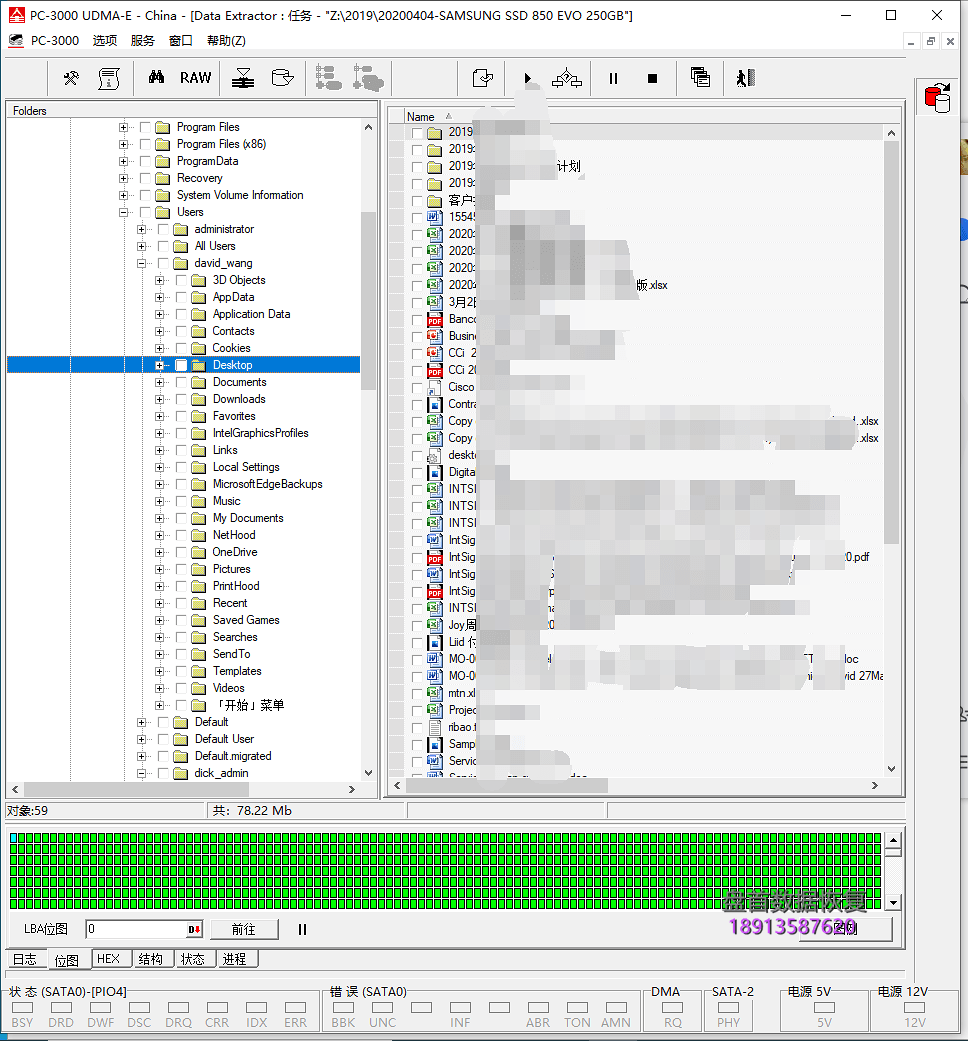This screenshot has height=1041, width=968.
Task: Expand the Desktop folder node
Action: 159,365
